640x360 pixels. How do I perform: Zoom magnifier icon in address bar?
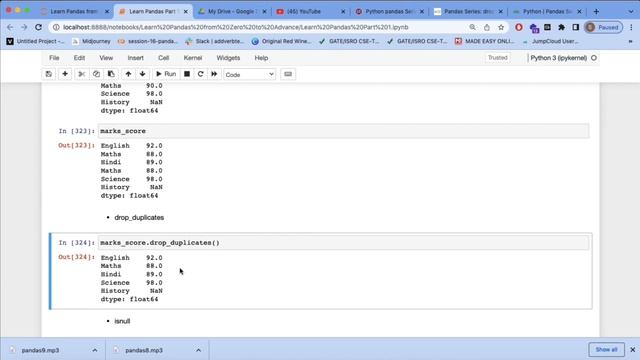pyautogui.click(x=472, y=27)
